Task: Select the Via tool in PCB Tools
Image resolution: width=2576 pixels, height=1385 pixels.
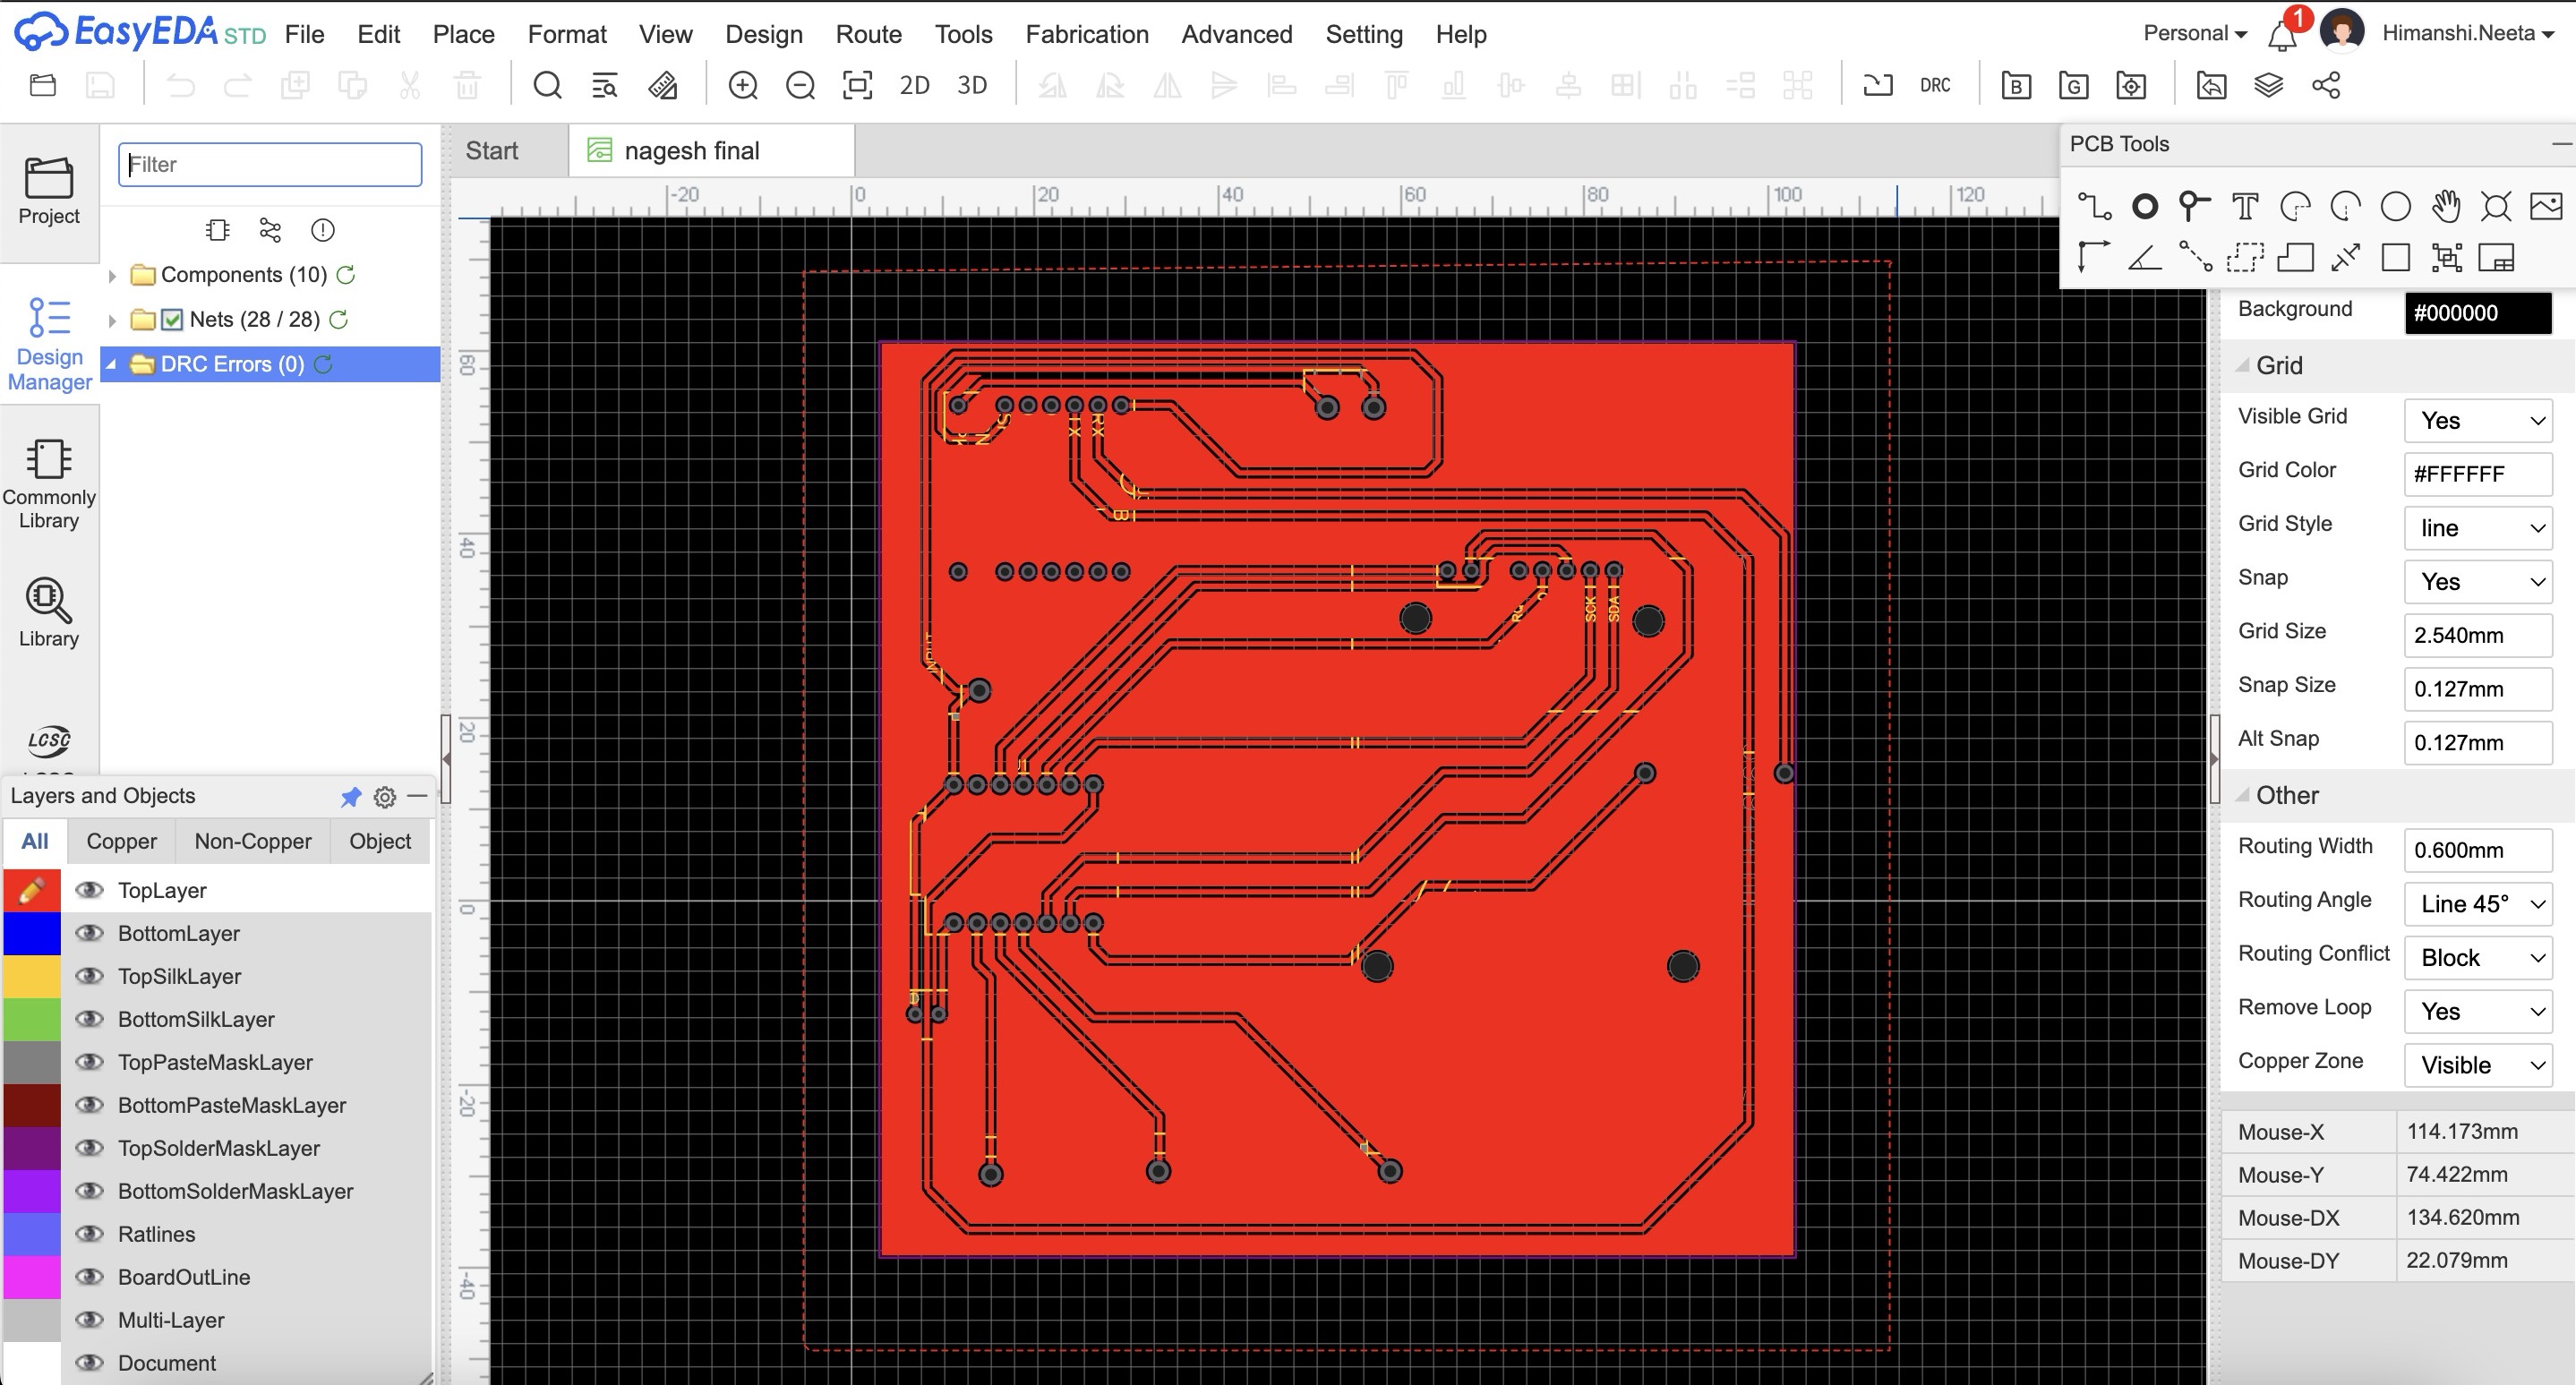Action: point(2194,206)
